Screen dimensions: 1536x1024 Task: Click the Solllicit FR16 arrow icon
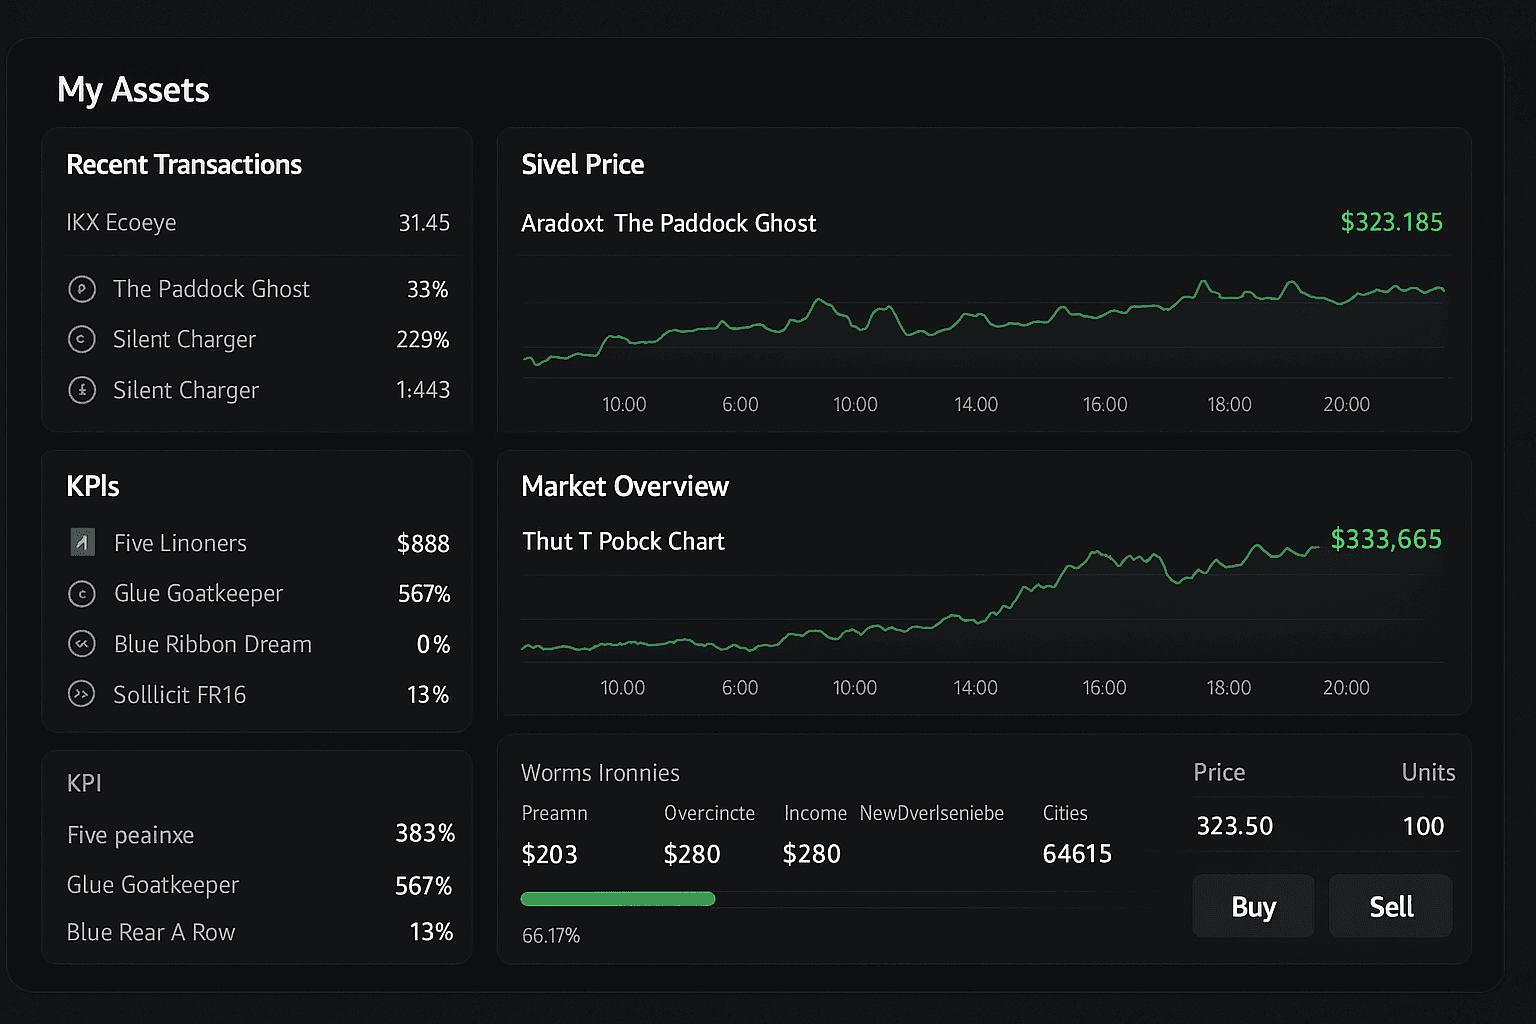(82, 694)
